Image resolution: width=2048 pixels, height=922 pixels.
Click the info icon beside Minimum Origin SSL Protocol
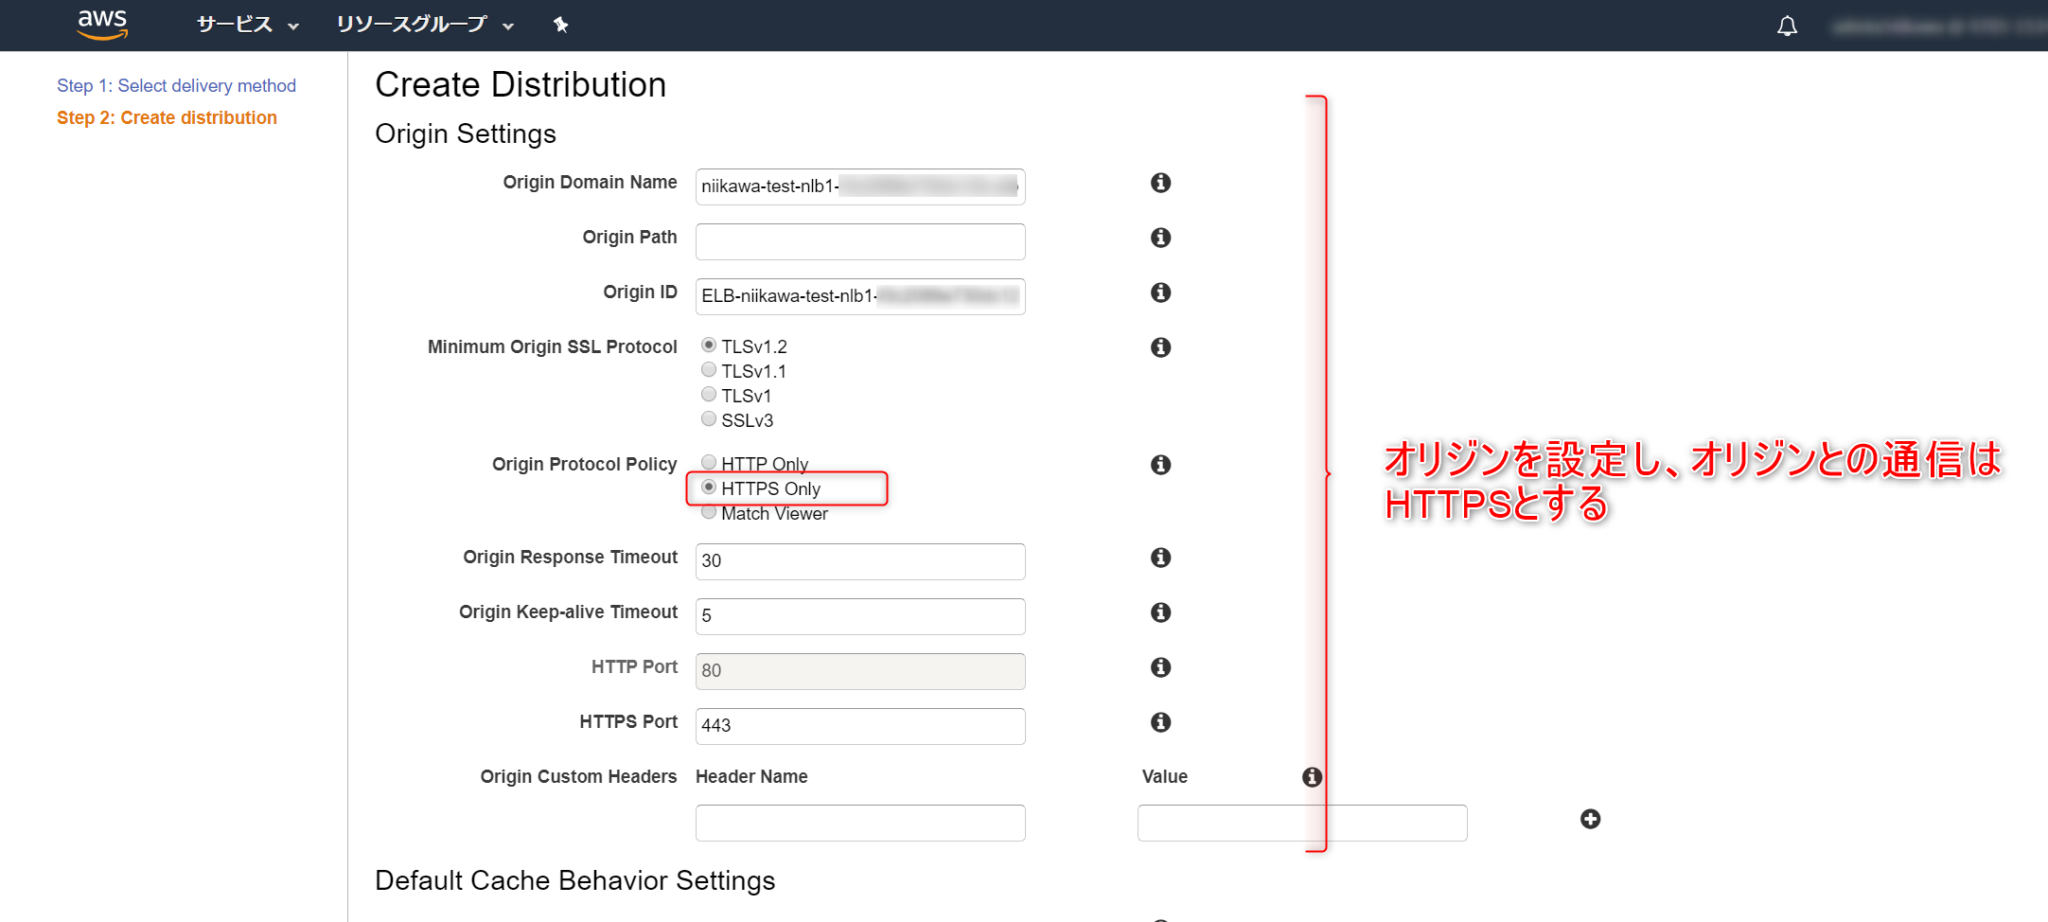1160,347
